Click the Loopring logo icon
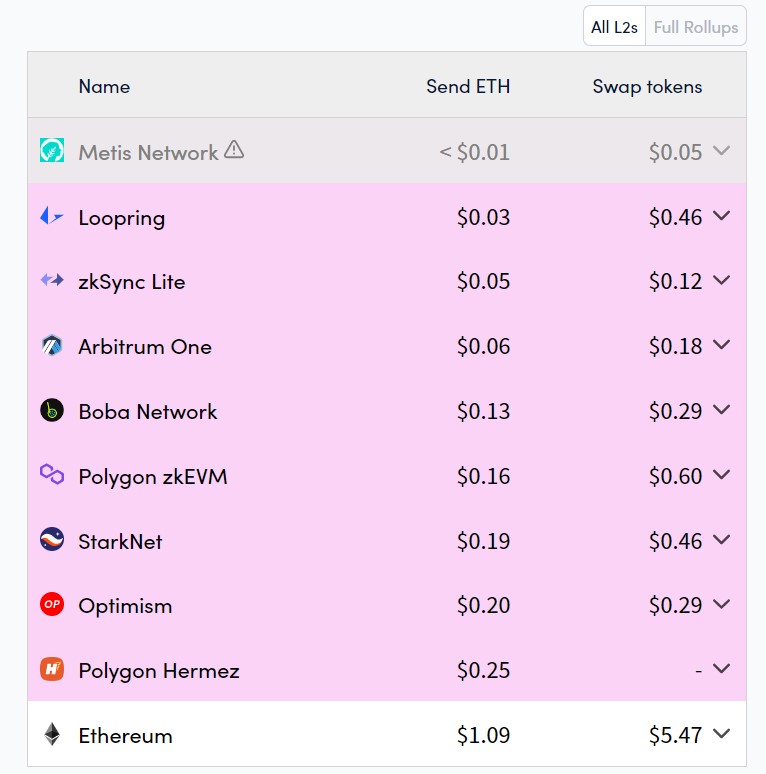The image size is (766, 774). tap(52, 216)
